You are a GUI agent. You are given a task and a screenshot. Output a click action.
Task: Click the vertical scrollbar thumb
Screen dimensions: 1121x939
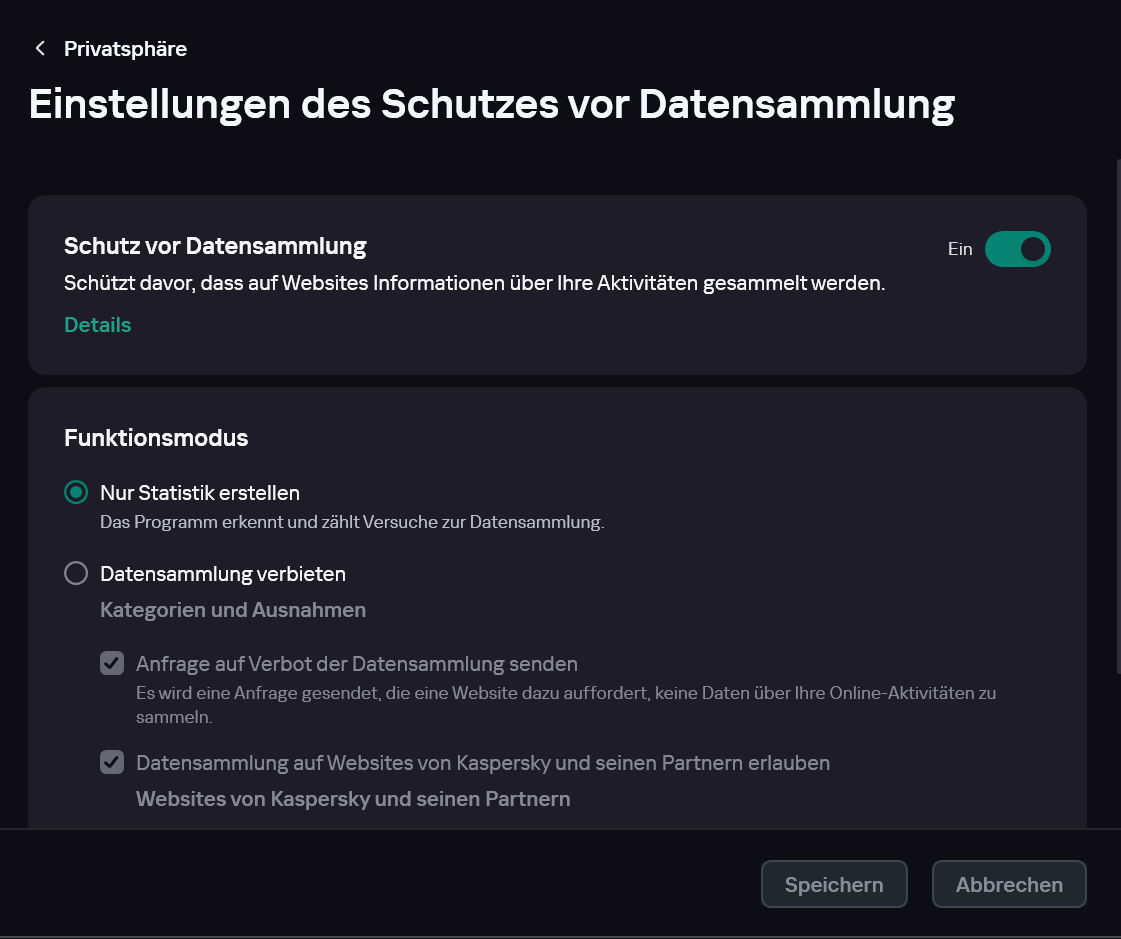[1117, 415]
